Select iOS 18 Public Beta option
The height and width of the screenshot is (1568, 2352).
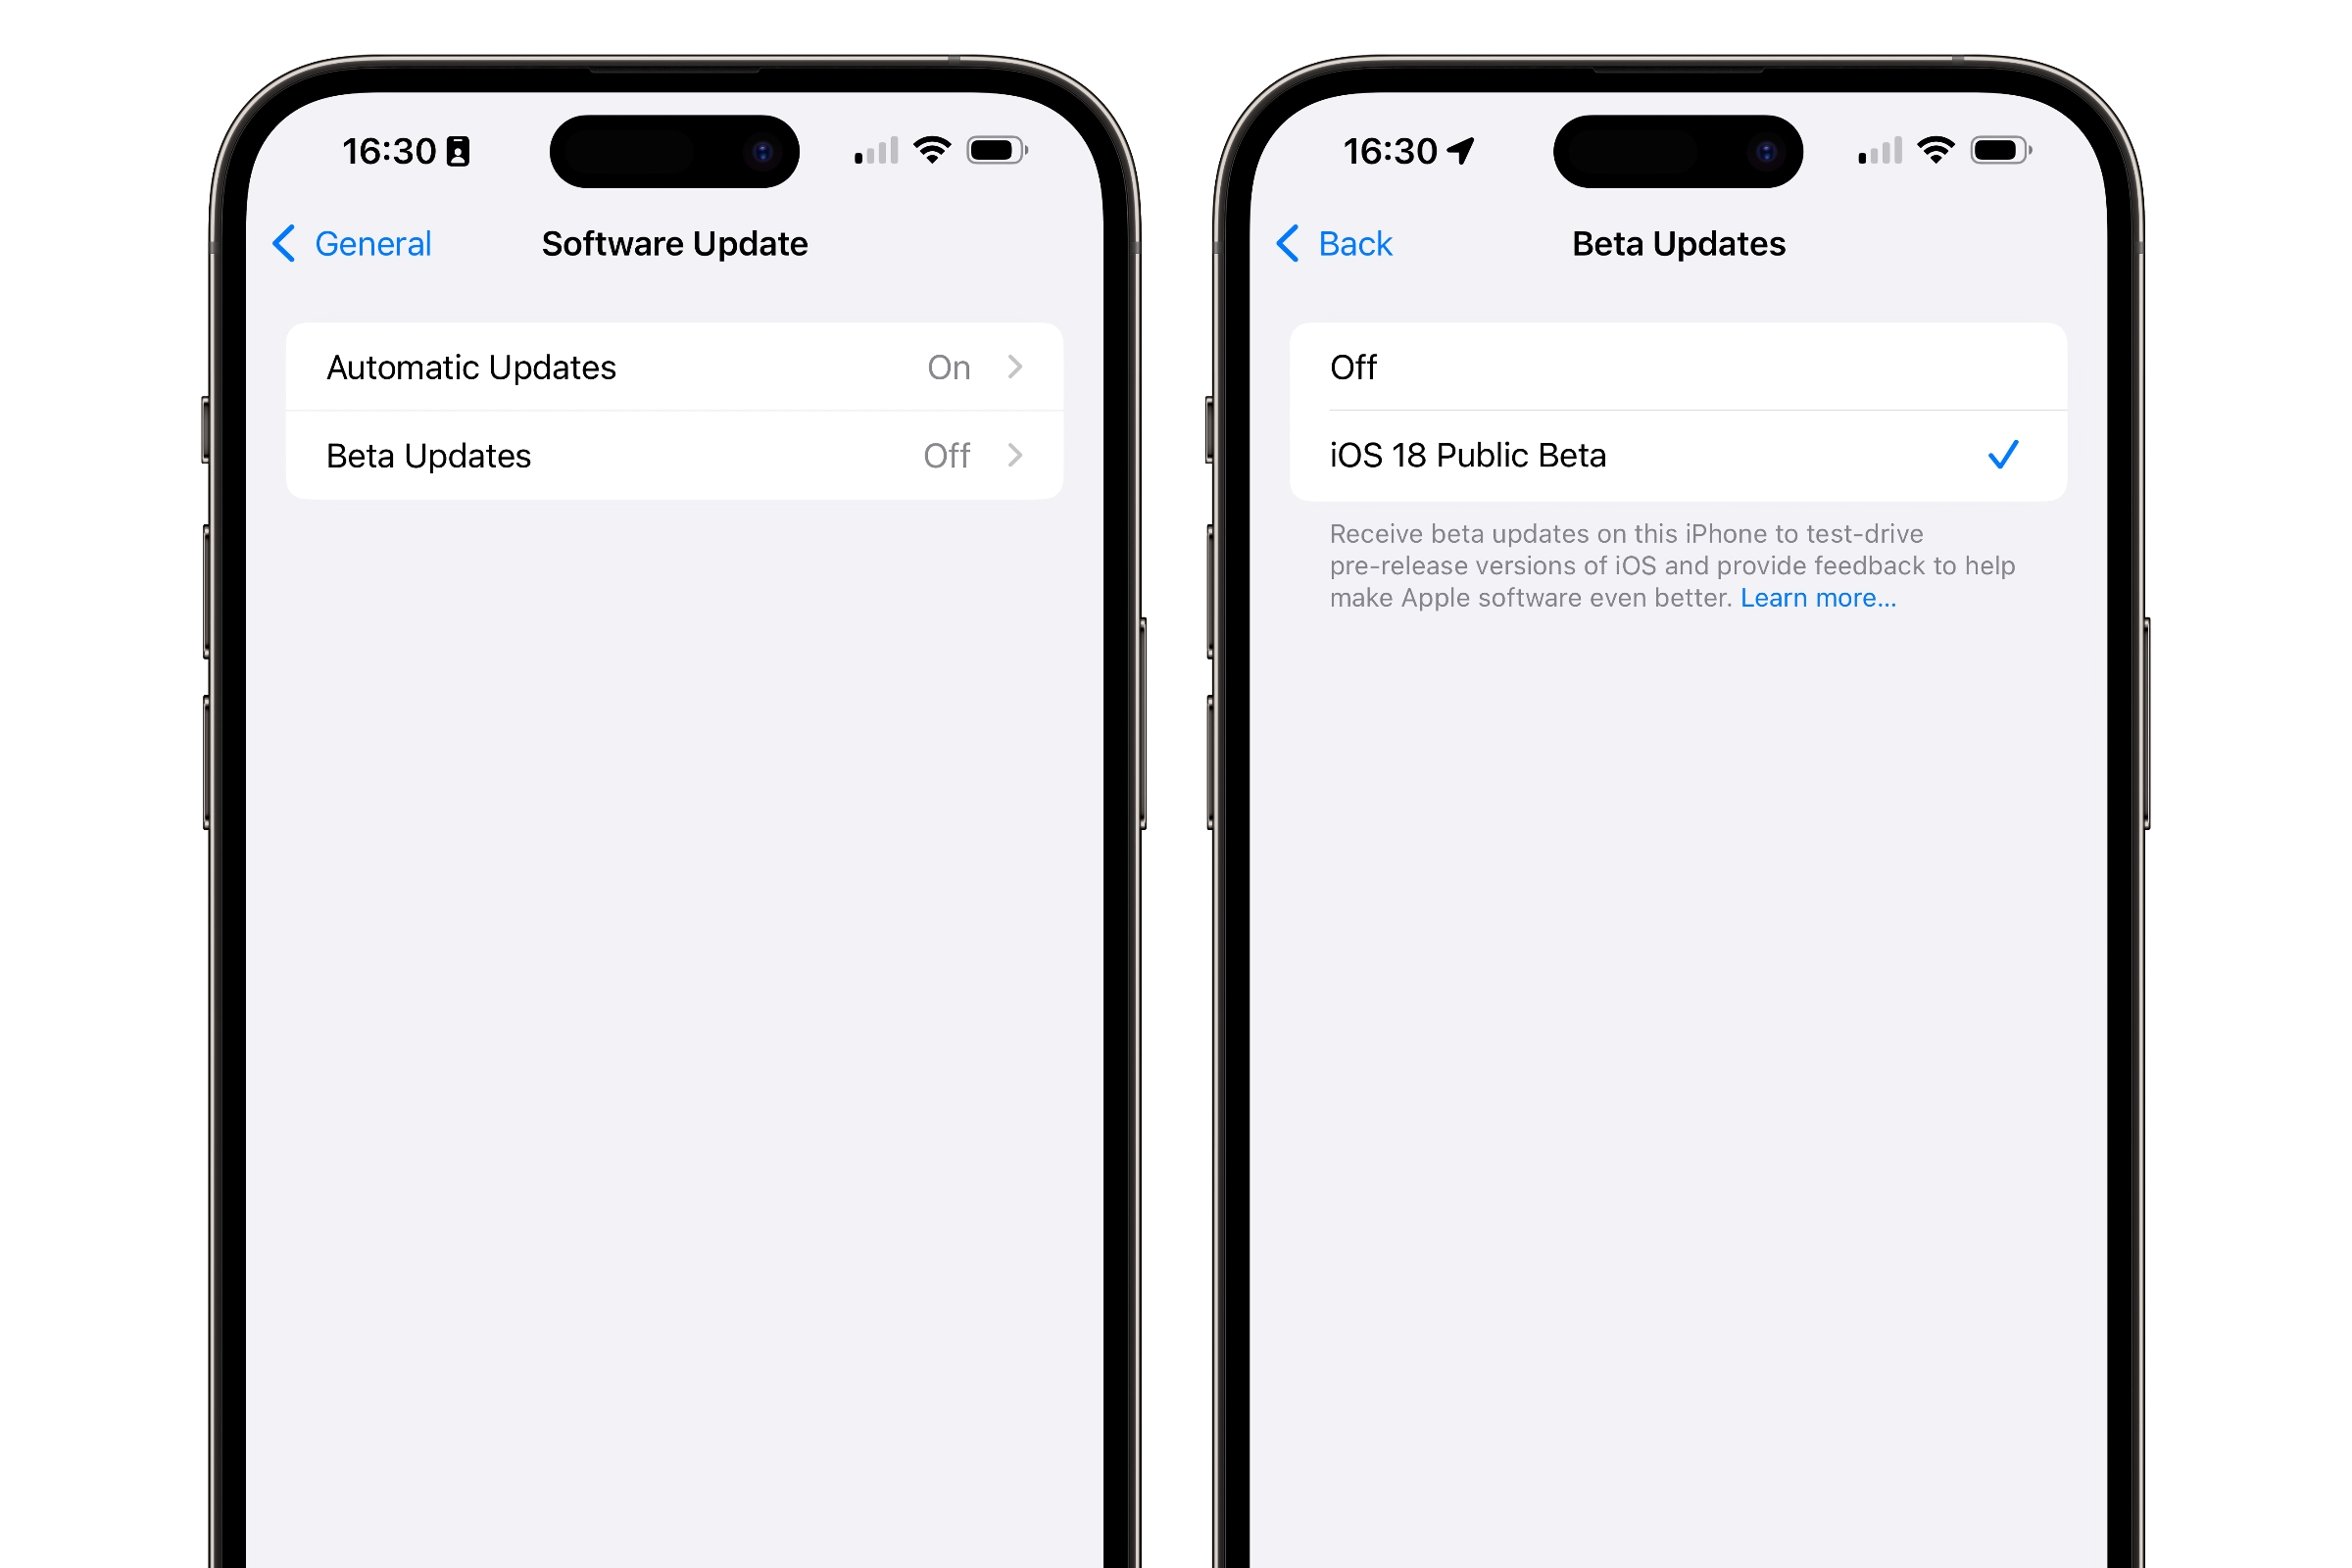coord(1673,455)
